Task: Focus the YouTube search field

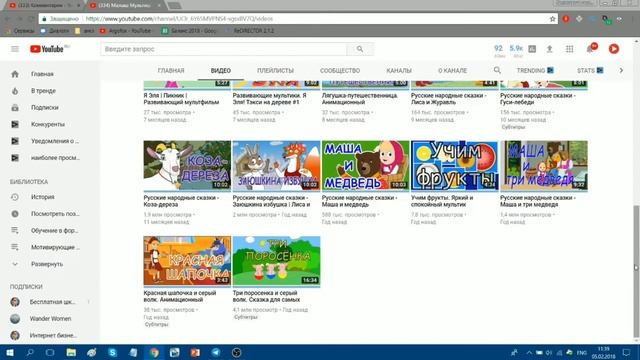Action: point(224,49)
